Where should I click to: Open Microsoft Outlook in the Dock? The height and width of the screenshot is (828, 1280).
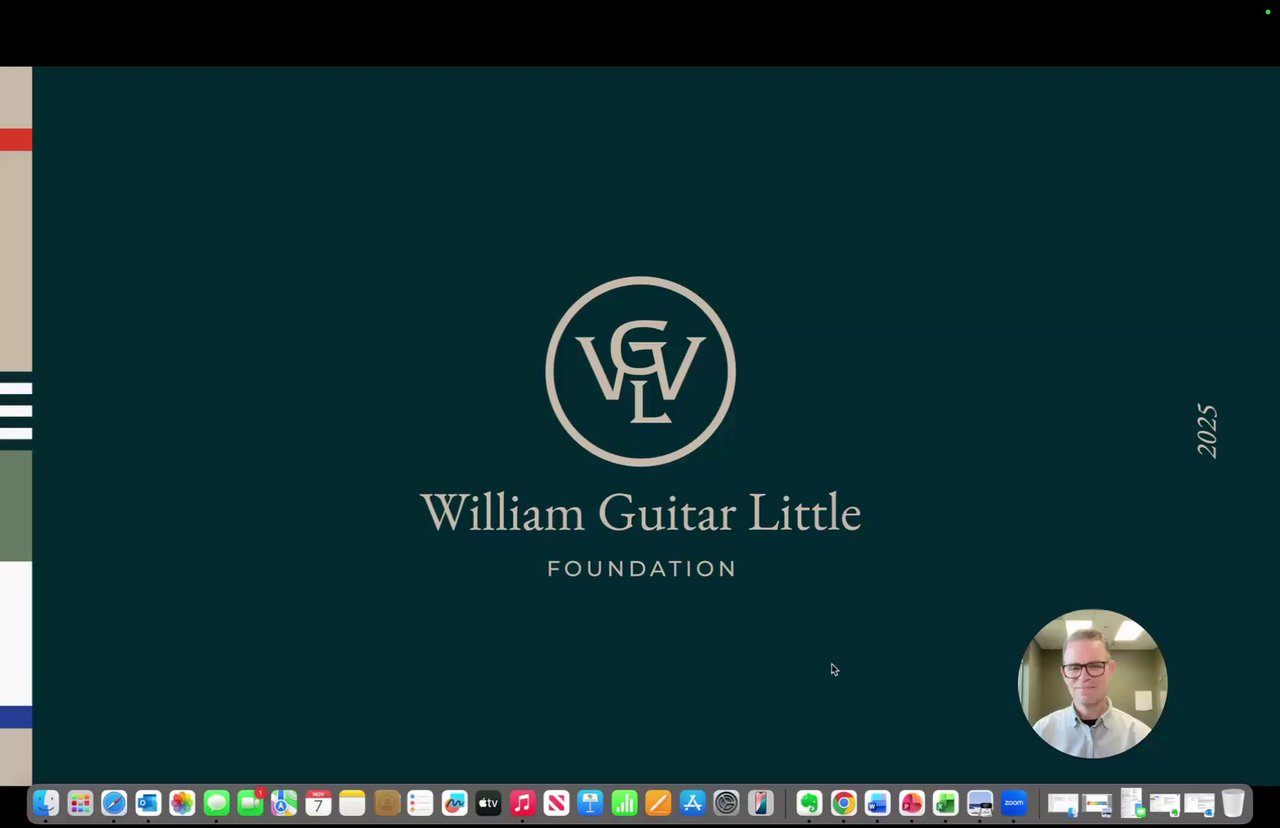pyautogui.click(x=148, y=803)
